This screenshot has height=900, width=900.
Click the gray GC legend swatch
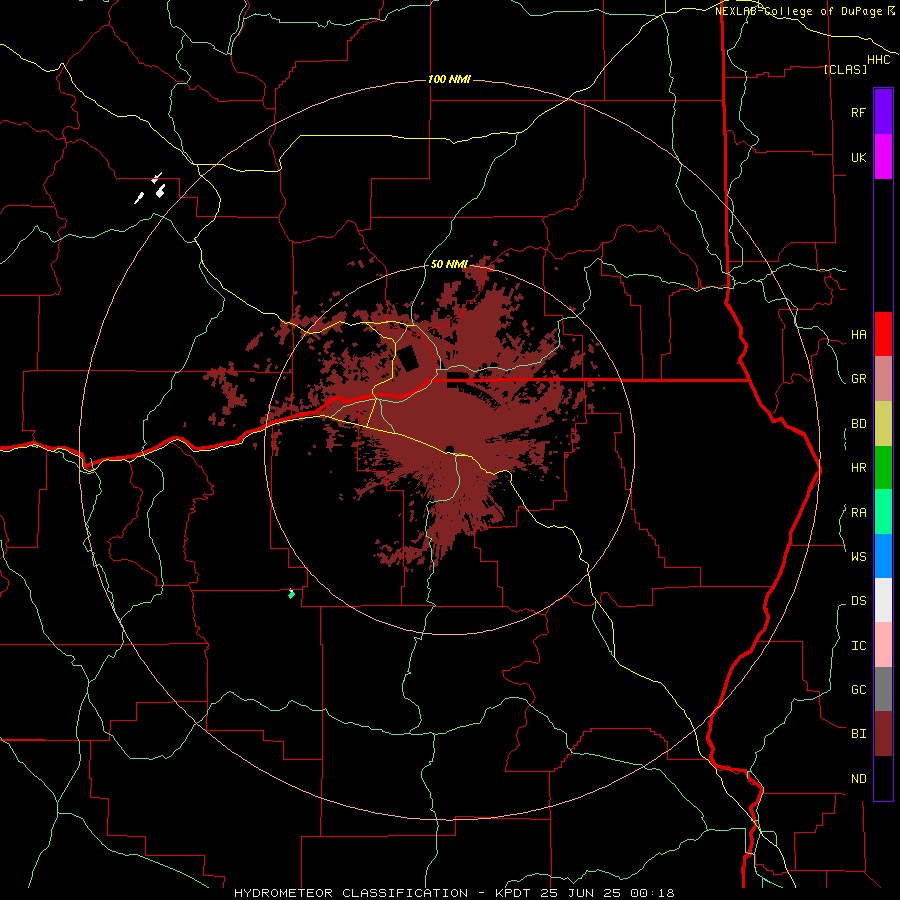pyautogui.click(x=883, y=689)
